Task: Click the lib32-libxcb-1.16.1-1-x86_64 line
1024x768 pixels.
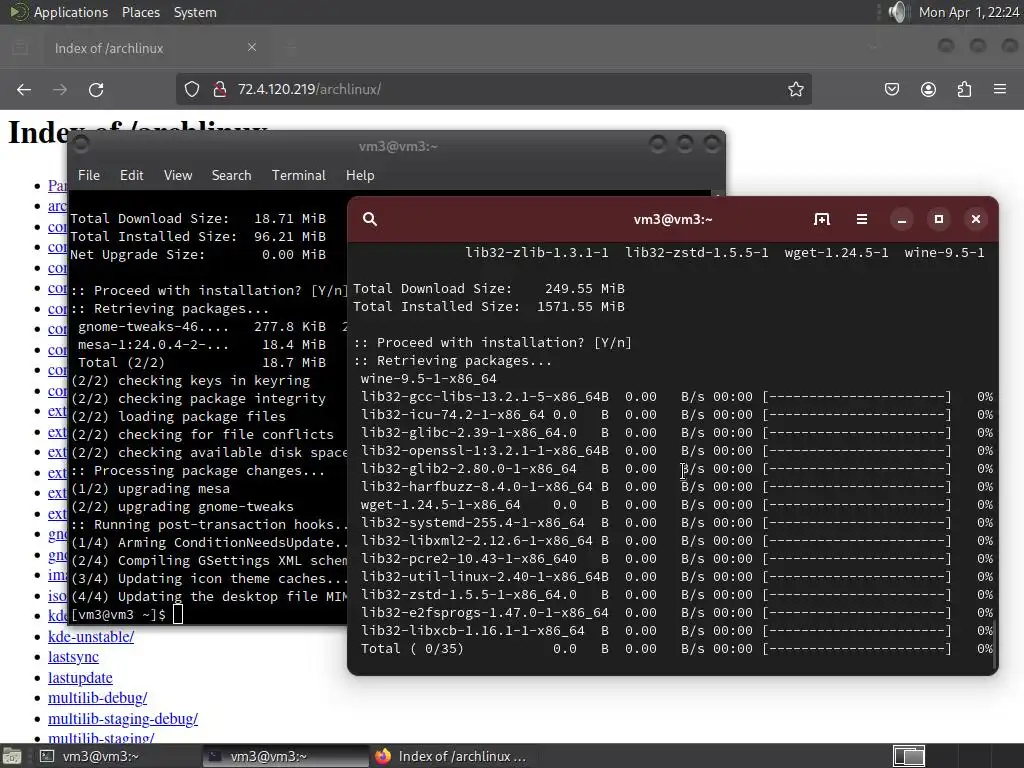Action: click(677, 631)
